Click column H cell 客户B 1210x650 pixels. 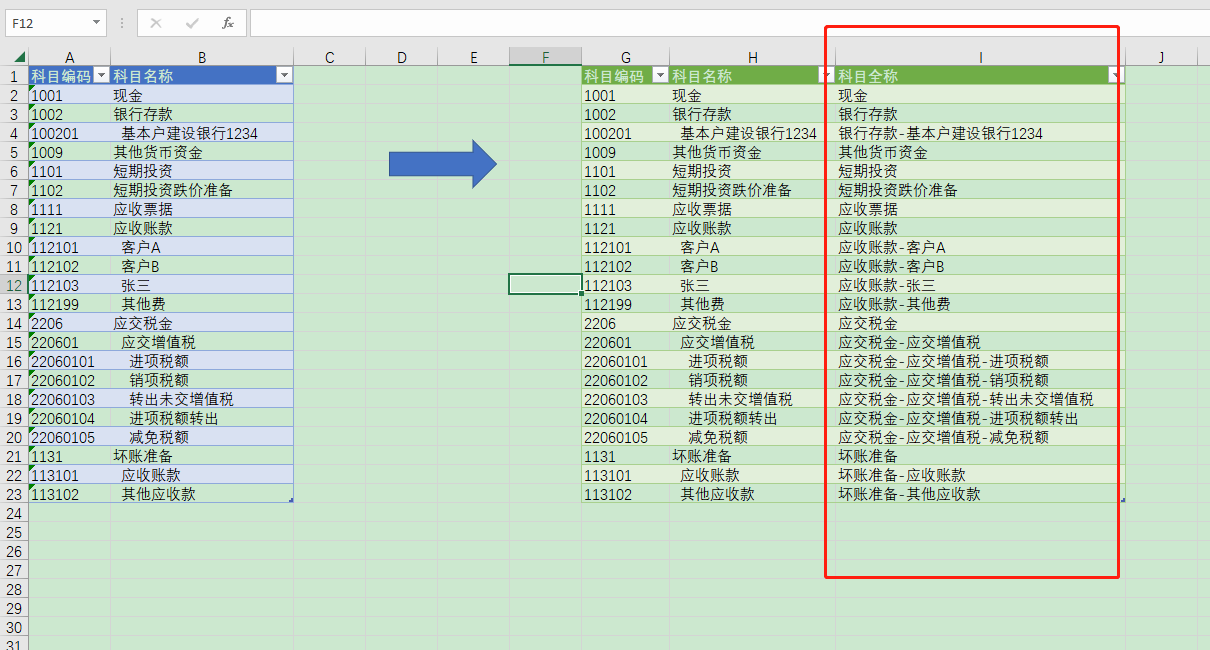[x=752, y=266]
